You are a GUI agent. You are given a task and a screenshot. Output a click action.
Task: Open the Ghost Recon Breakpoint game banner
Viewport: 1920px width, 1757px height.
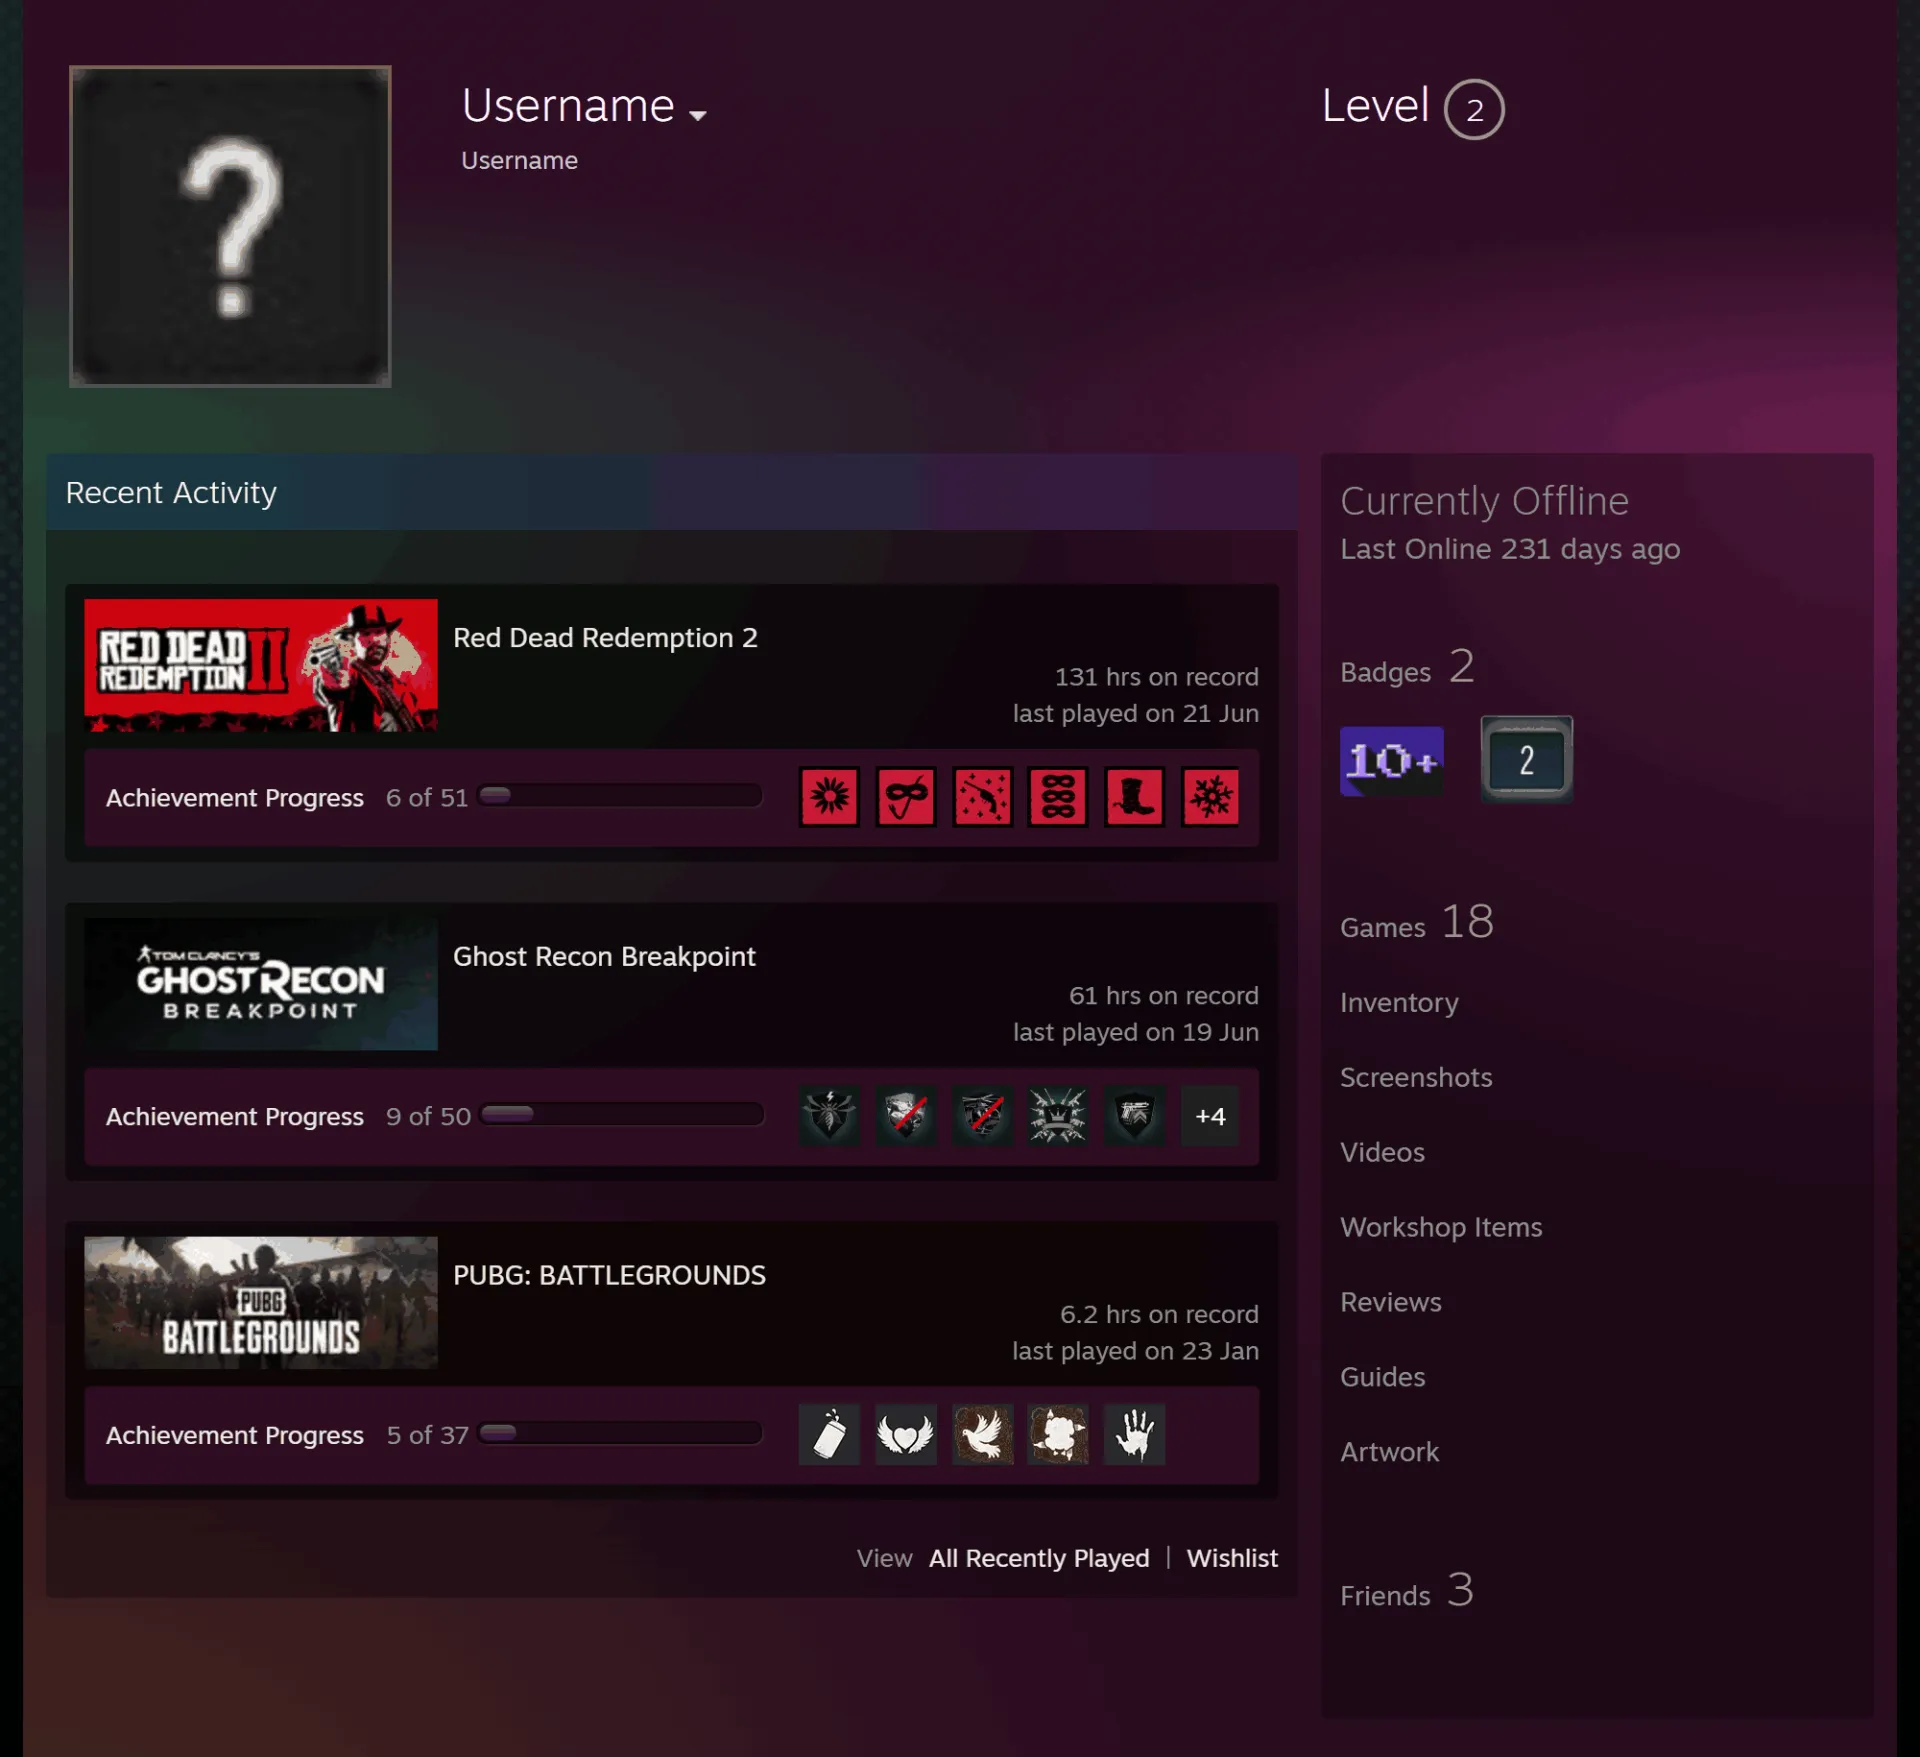tap(260, 984)
